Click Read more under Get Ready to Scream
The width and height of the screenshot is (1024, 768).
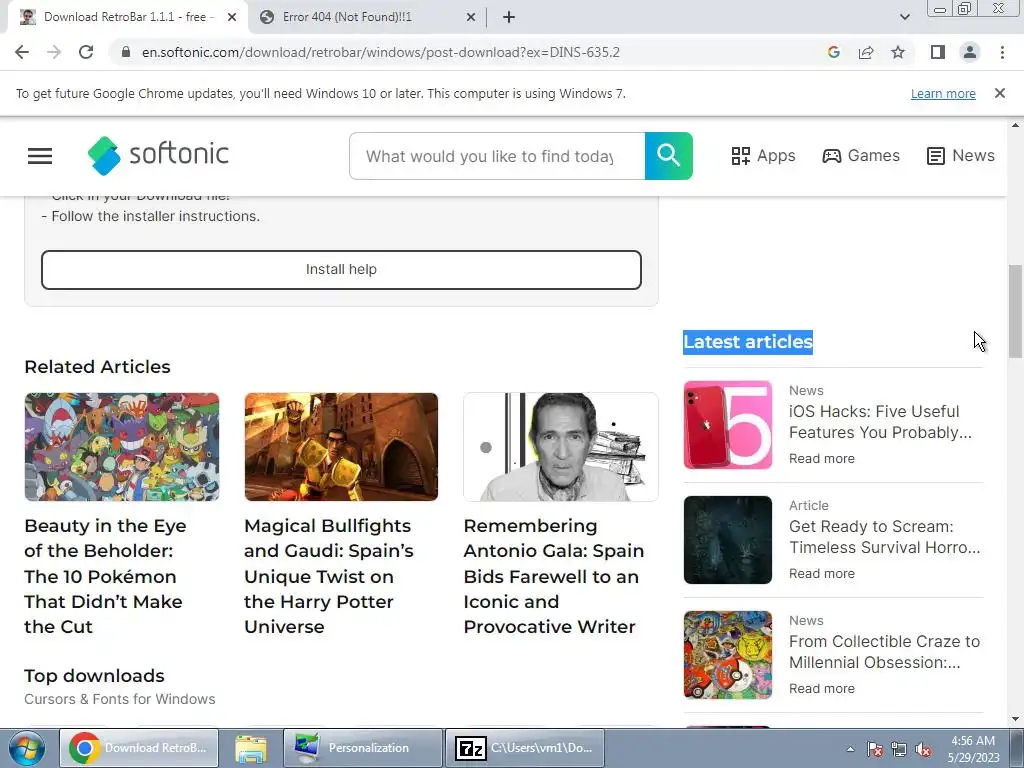click(822, 573)
